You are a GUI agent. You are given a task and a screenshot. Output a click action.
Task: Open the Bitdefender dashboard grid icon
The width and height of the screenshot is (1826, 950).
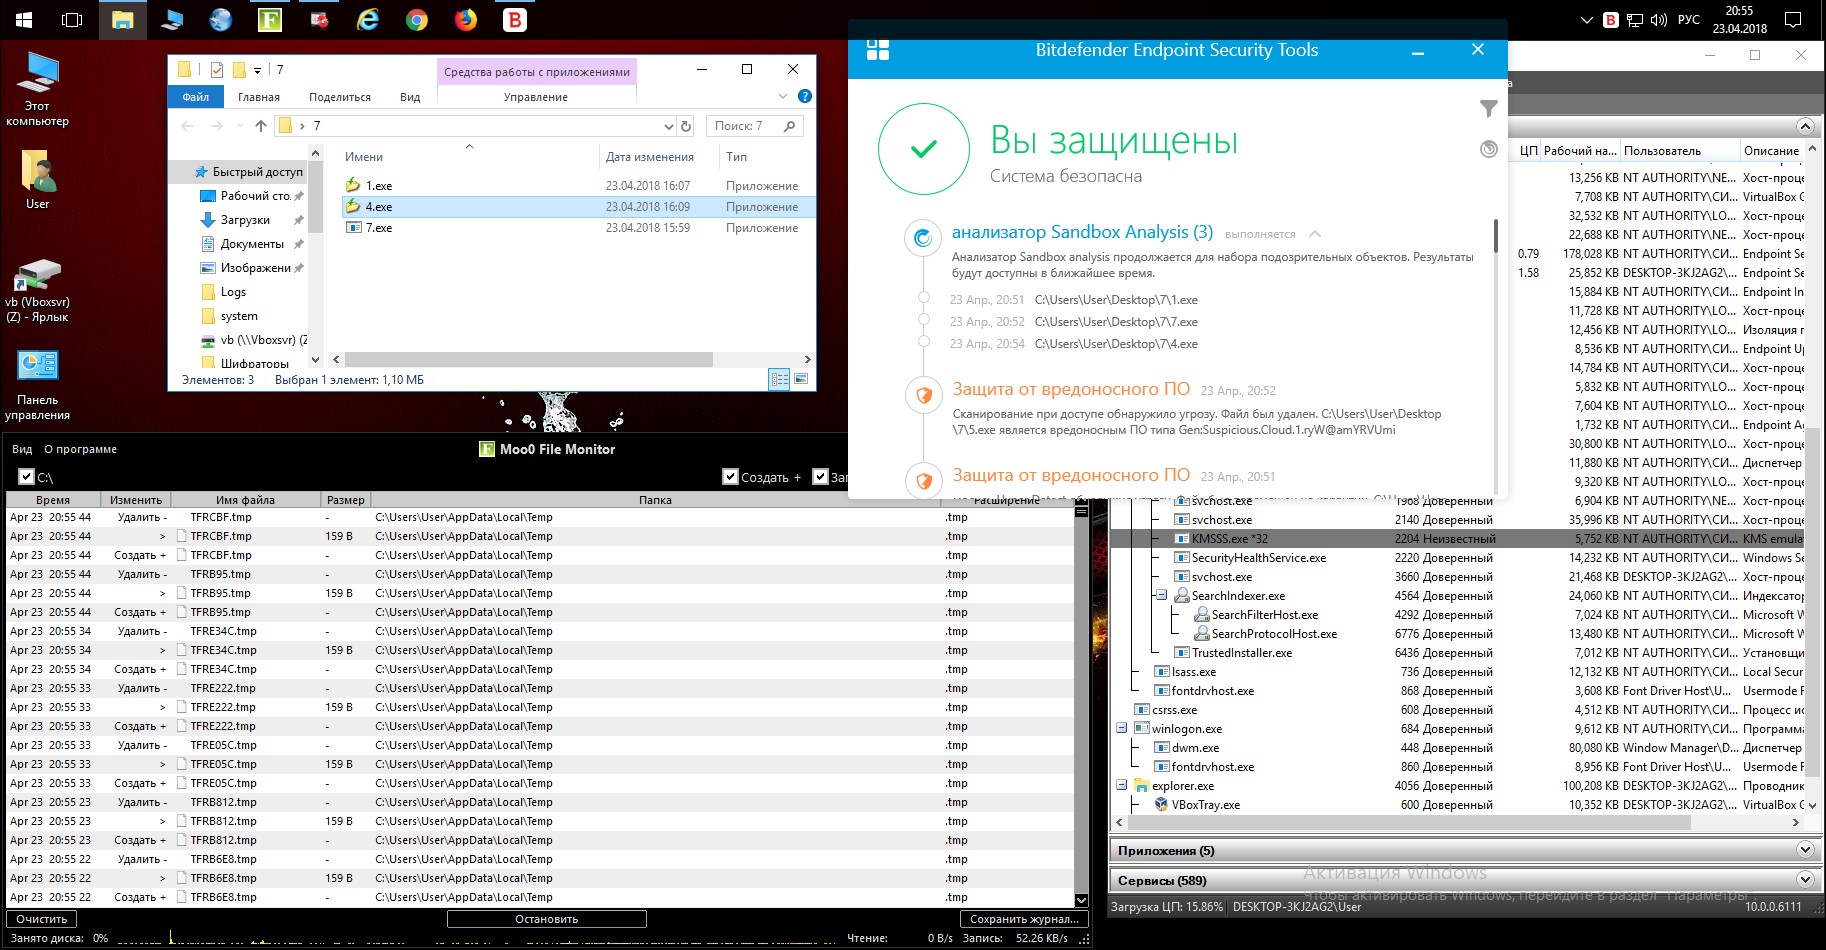(x=878, y=50)
